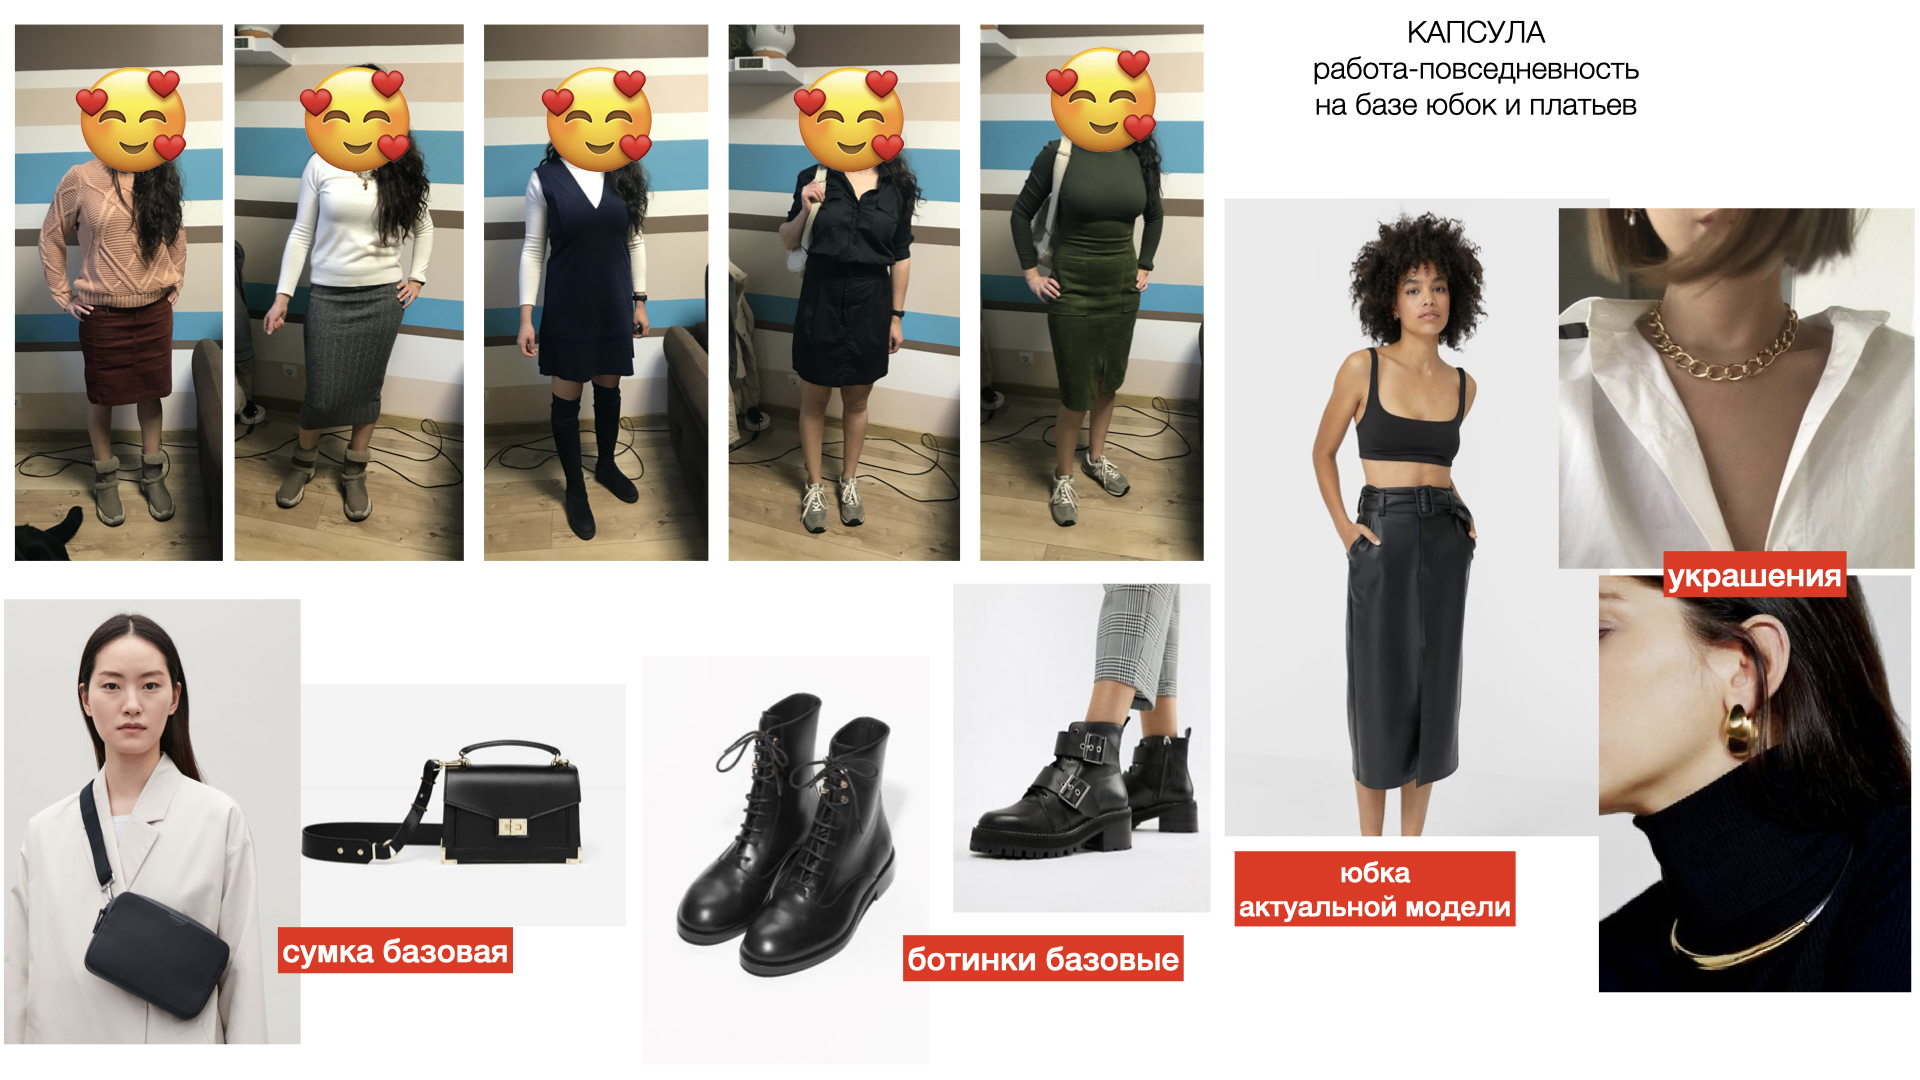Image resolution: width=1920 pixels, height=1080 pixels.
Task: Click the buckle ankle boots image
Action: tap(1082, 748)
